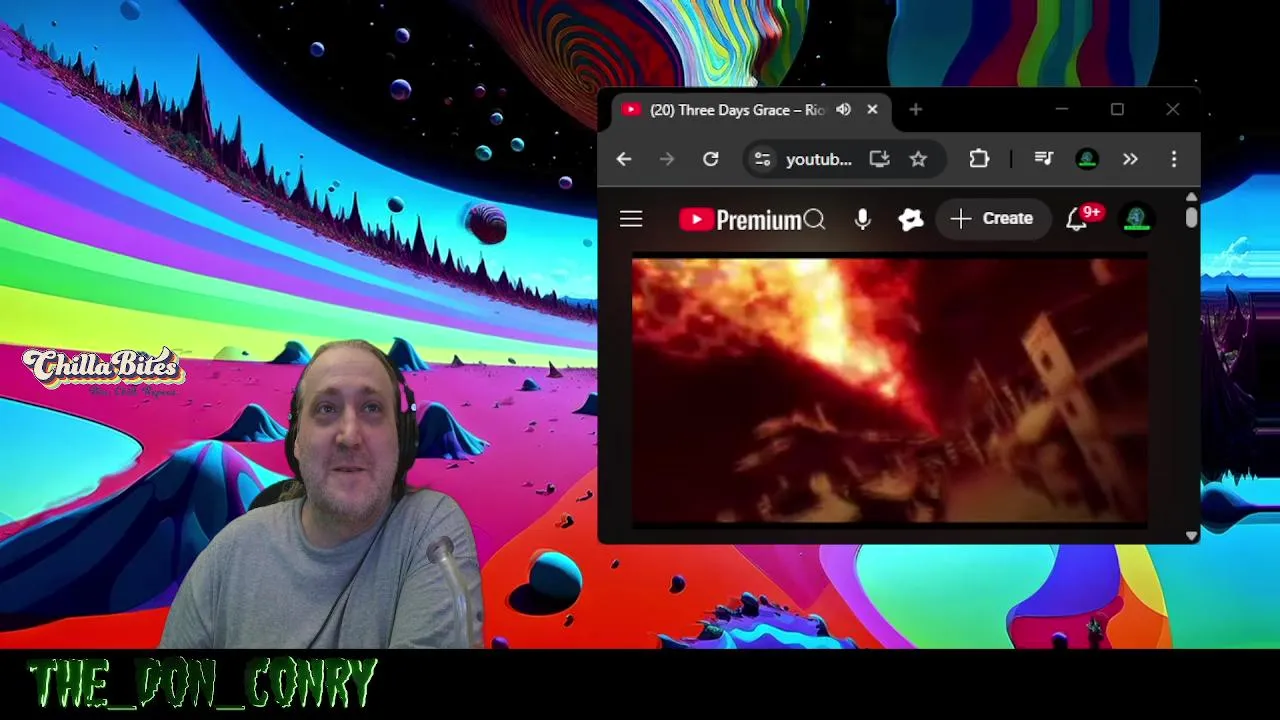The width and height of the screenshot is (1280, 720).
Task: Open site information icon in address bar
Action: tap(762, 159)
